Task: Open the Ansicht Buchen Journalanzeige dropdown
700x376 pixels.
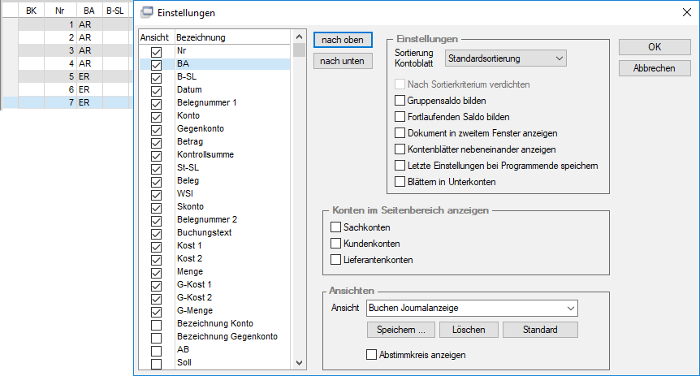Action: [x=471, y=308]
